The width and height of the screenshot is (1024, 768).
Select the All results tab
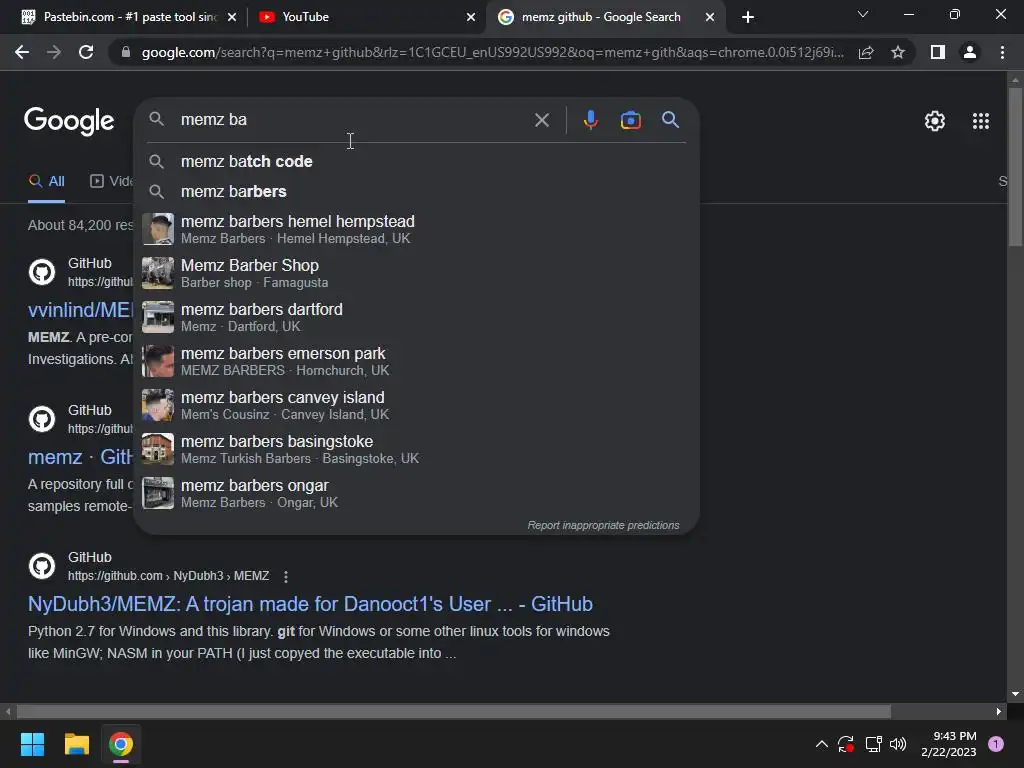click(46, 182)
